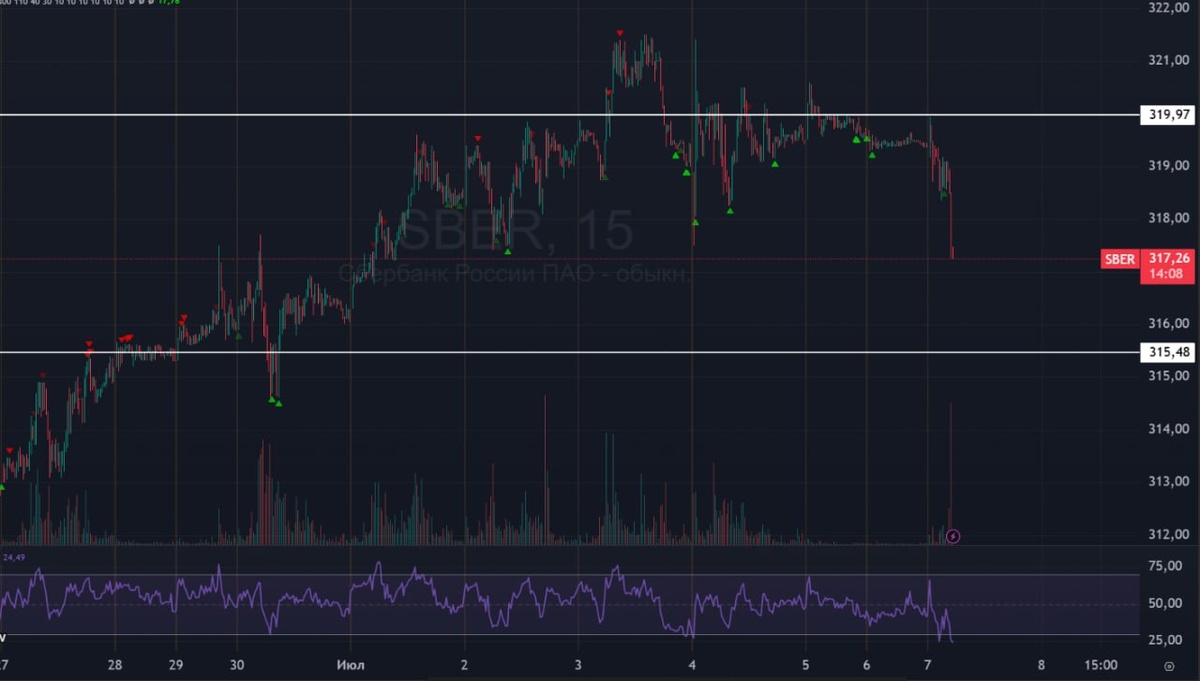1200x681 pixels.
Task: Click the current price 317,26 label
Action: coord(1169,258)
